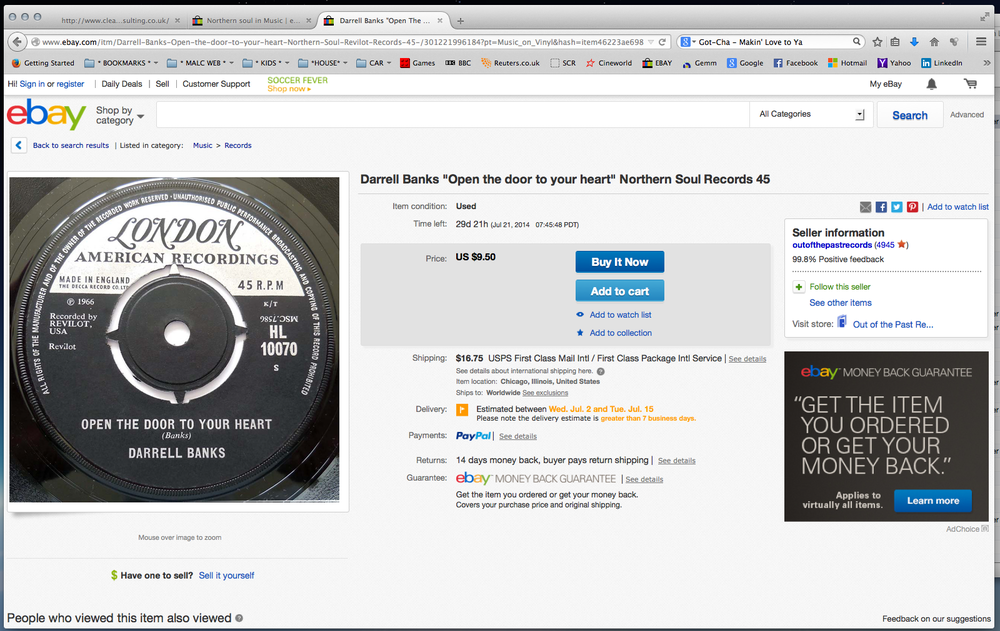This screenshot has width=1000, height=631.
Task: Open the MALC WEB bookmarks folder
Action: pyautogui.click(x=200, y=63)
